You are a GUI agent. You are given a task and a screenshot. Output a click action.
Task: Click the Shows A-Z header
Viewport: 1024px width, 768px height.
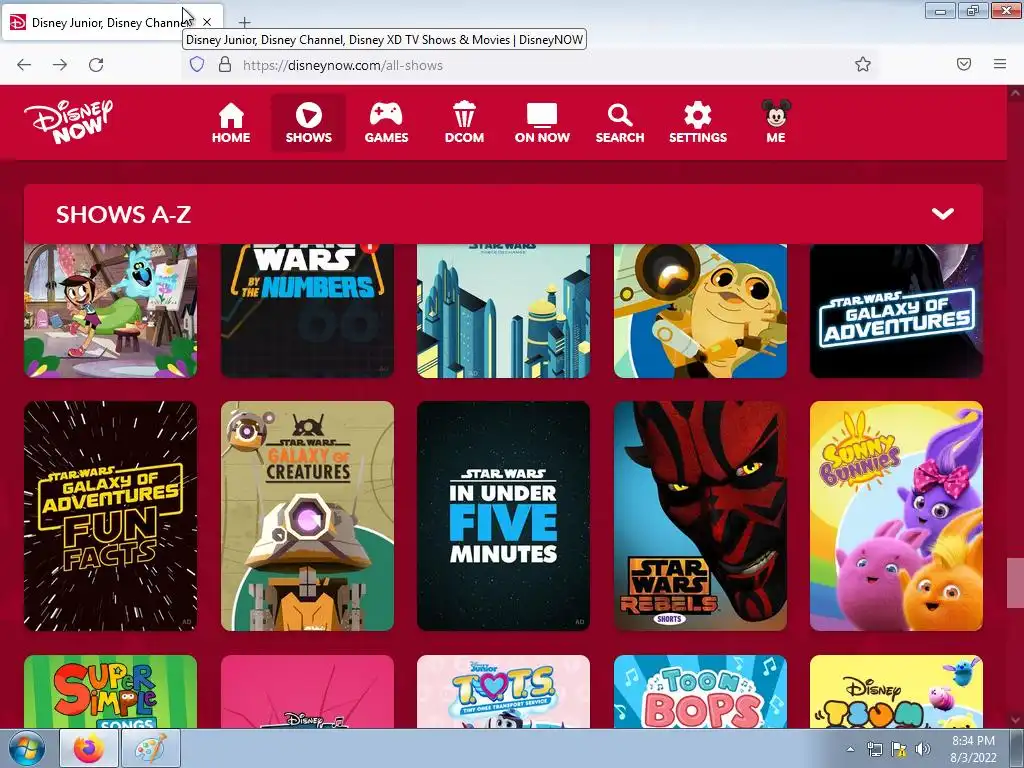(x=504, y=214)
